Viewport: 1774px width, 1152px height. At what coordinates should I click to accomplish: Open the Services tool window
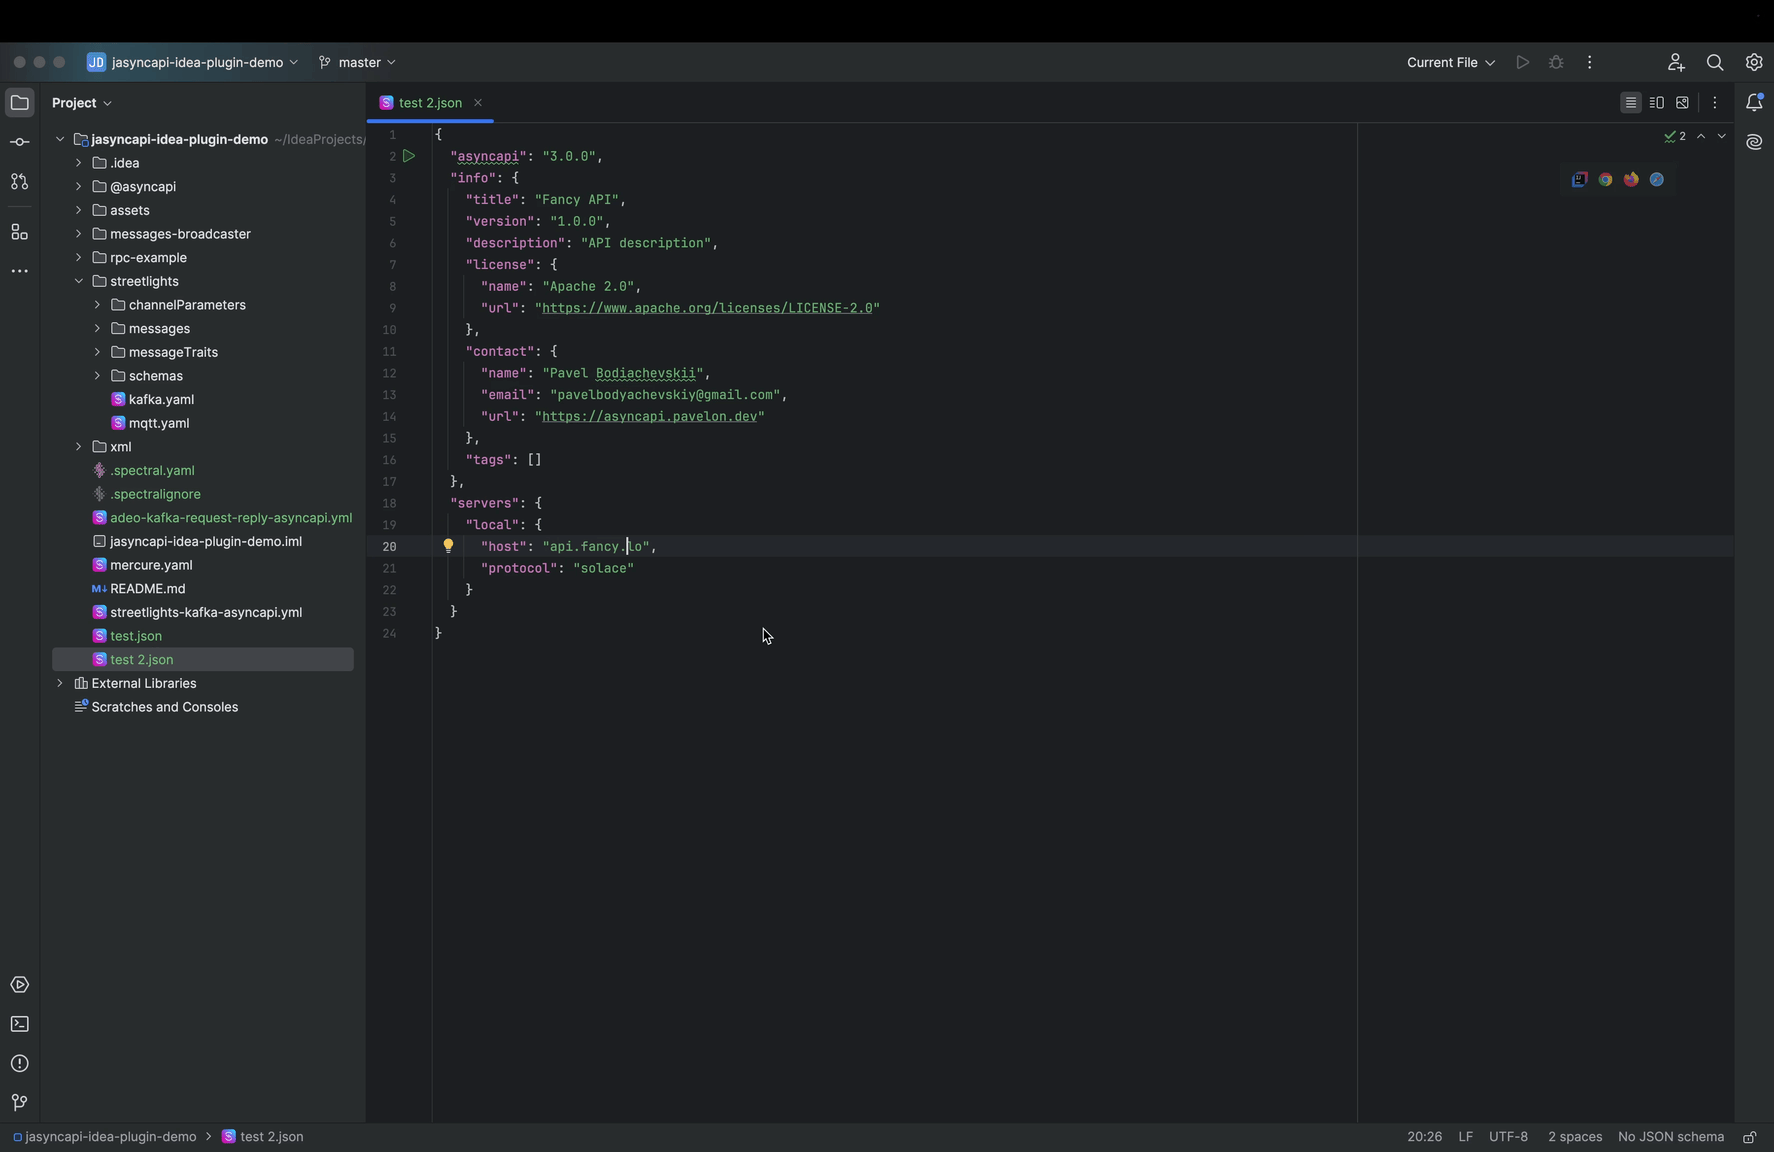[19, 985]
